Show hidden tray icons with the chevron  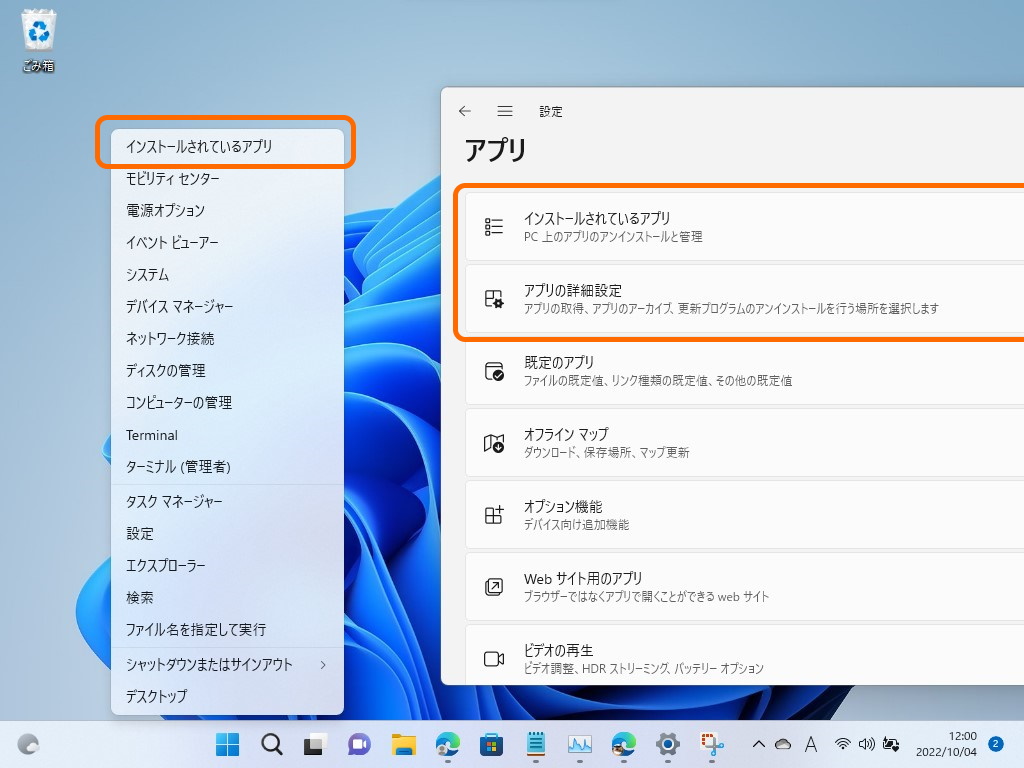pos(759,744)
